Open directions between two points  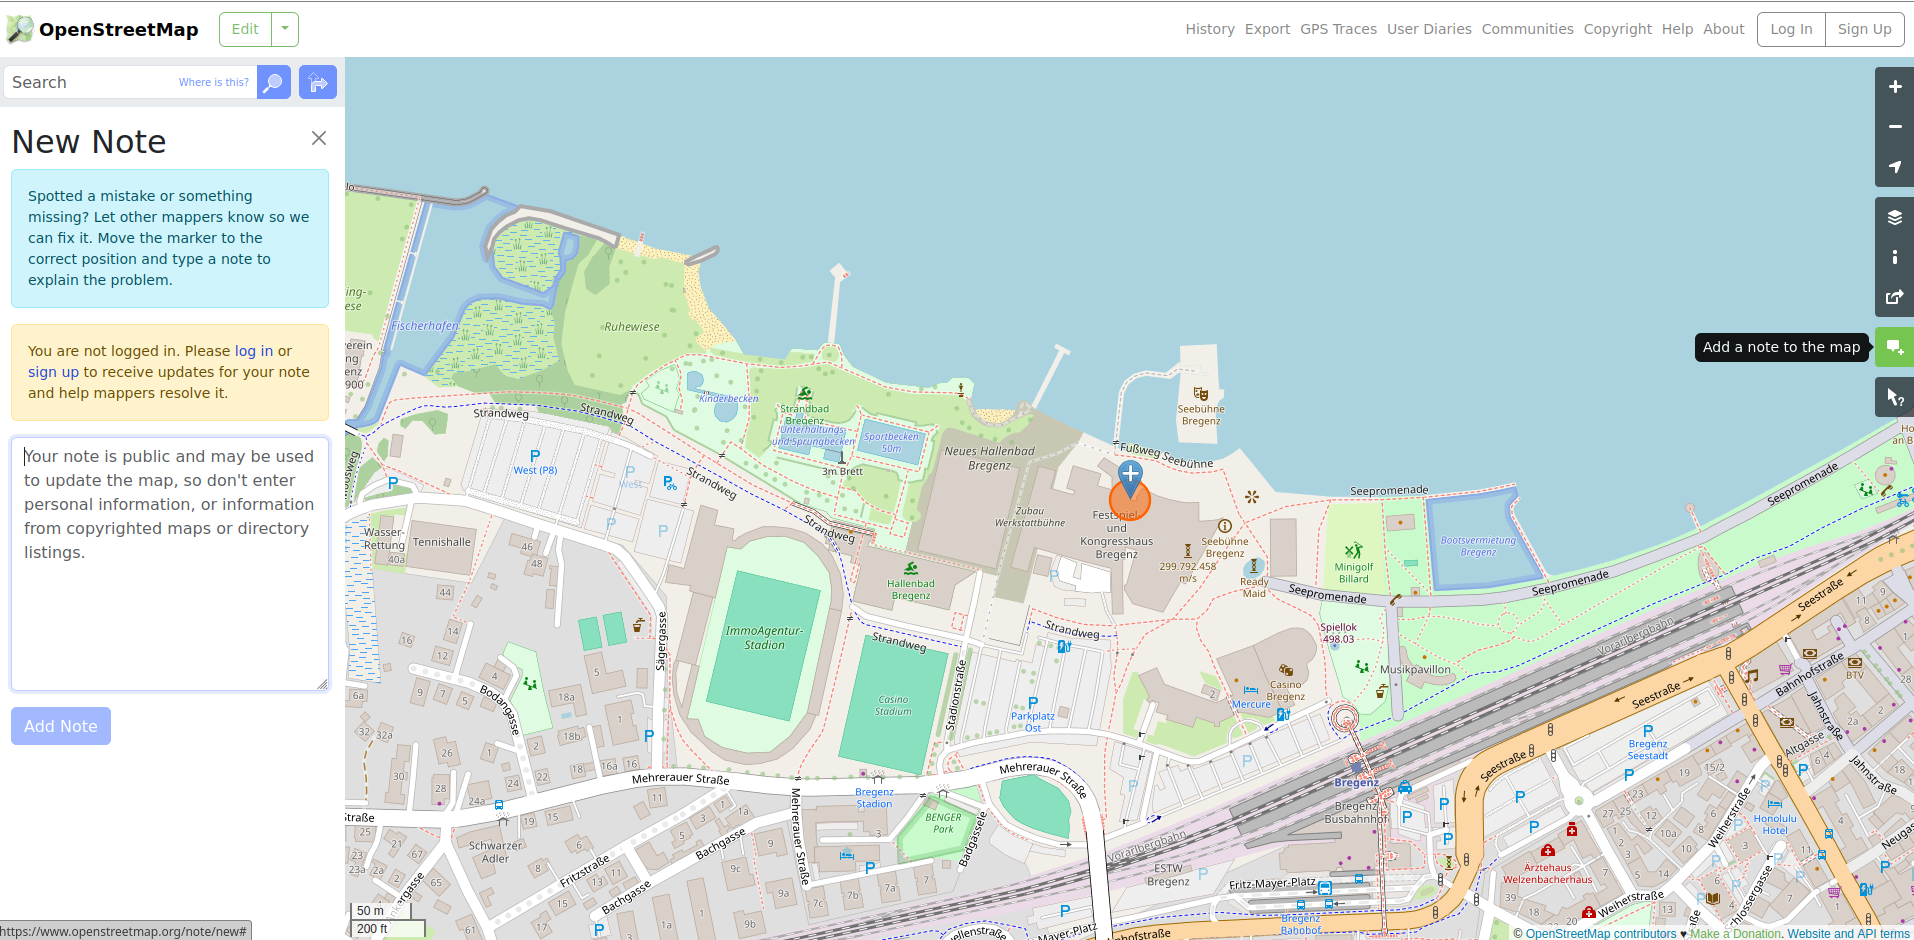pyautogui.click(x=318, y=82)
